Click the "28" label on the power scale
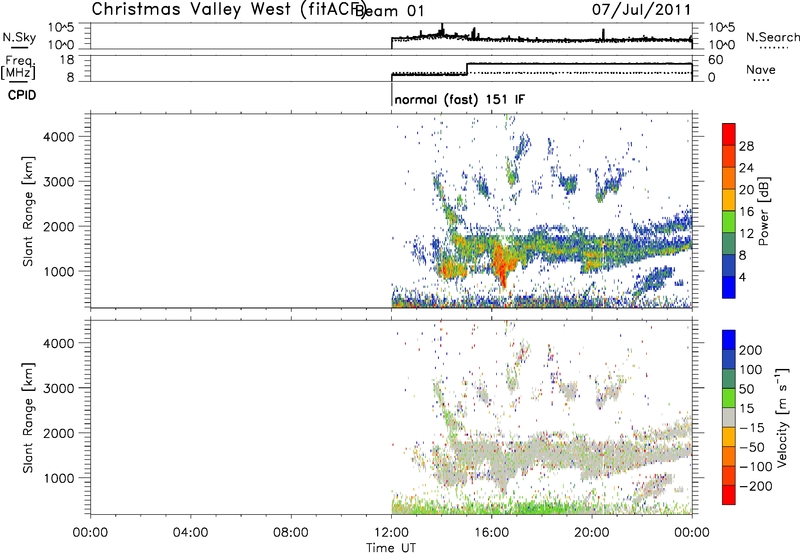Viewport: 800px width, 554px height. point(746,146)
